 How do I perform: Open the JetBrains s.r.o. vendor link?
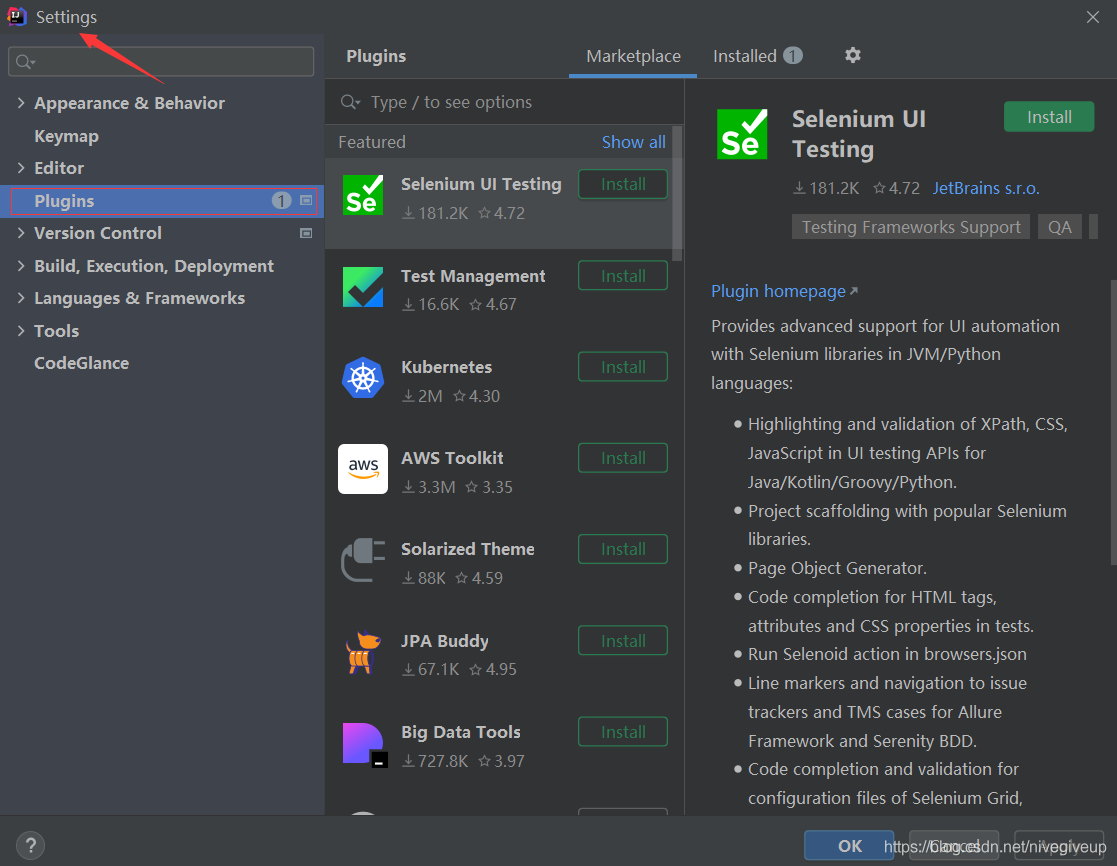[x=986, y=188]
